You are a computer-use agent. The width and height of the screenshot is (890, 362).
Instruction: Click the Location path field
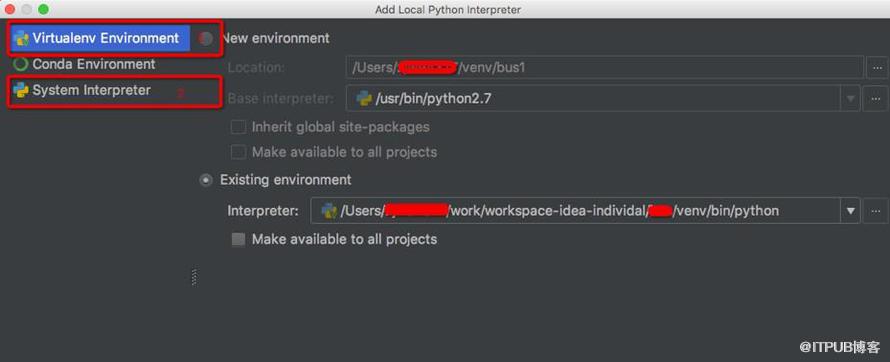[x=605, y=68]
